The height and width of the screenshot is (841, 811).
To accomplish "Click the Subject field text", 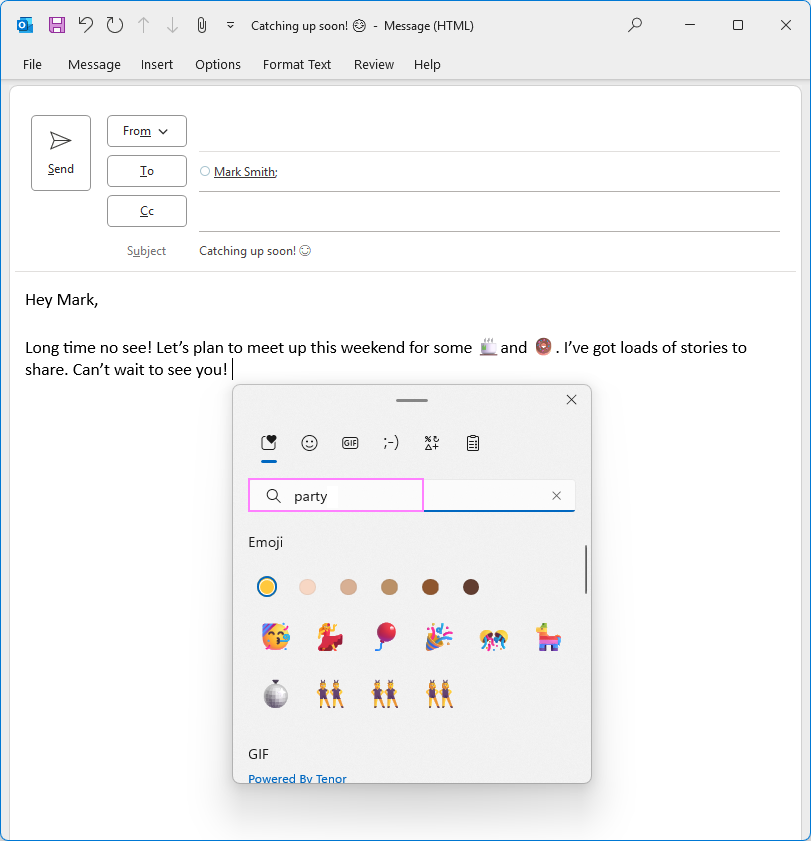I will point(255,250).
